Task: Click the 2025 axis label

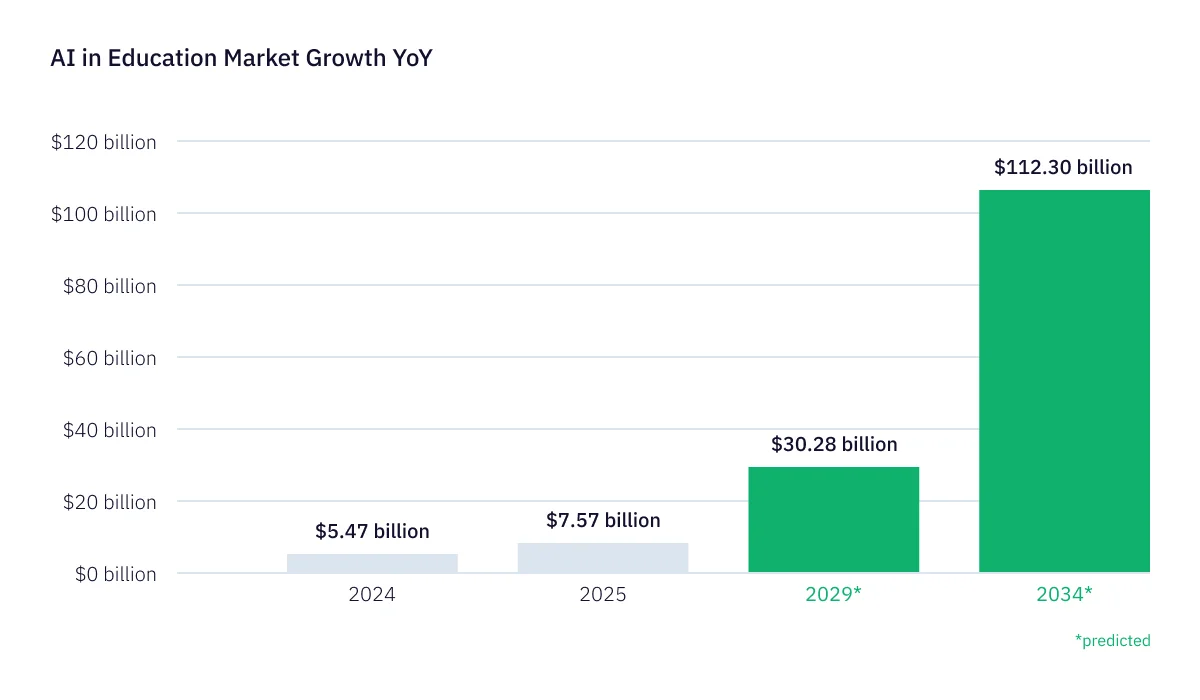Action: pos(602,594)
